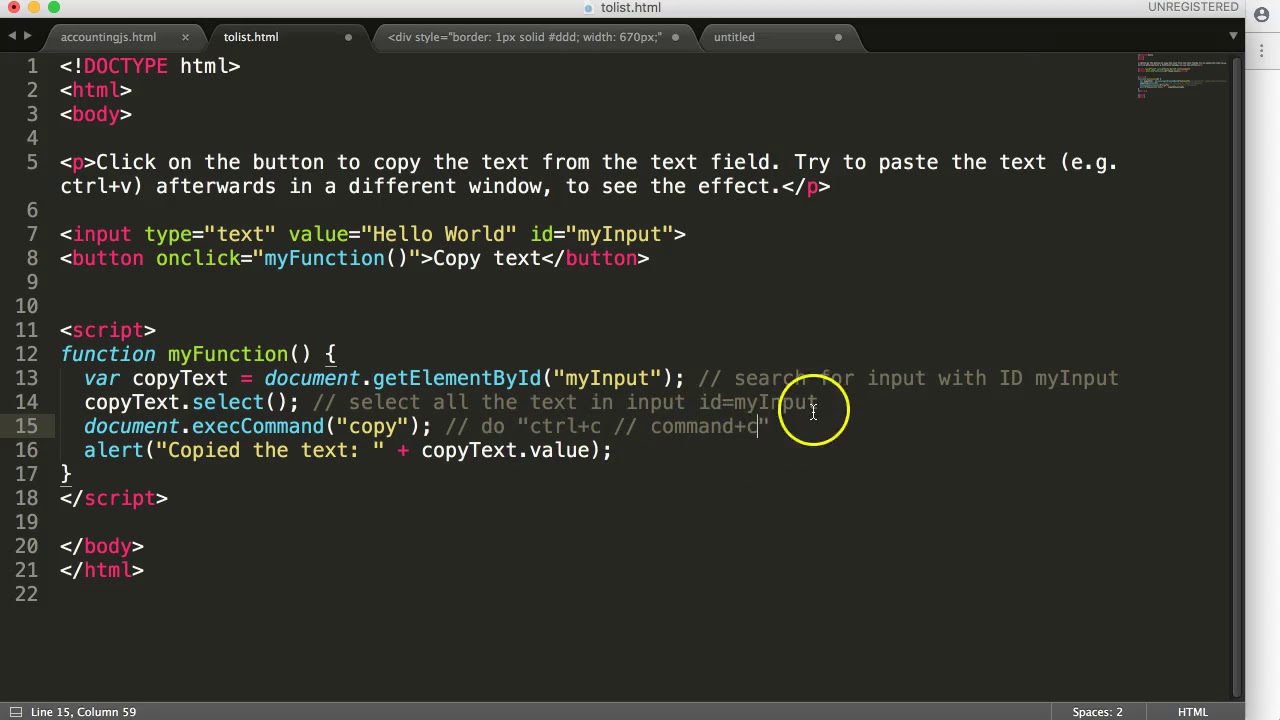Viewport: 1280px width, 720px height.
Task: Click the alert call on line 16
Action: [114, 450]
